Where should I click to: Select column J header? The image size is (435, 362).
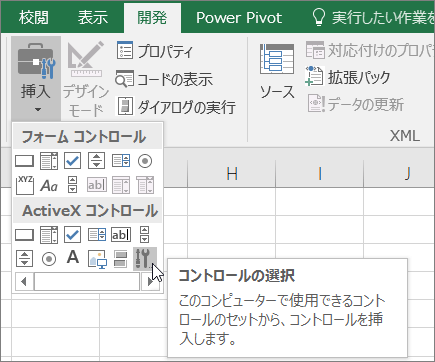pyautogui.click(x=399, y=173)
